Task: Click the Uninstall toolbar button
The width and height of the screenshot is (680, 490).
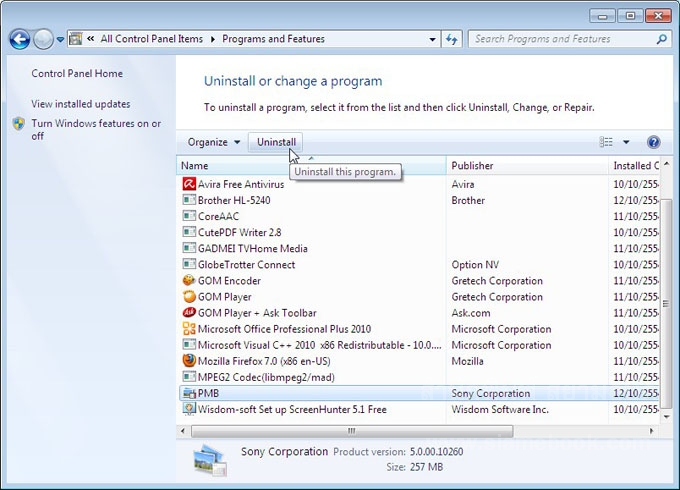Action: tap(276, 142)
